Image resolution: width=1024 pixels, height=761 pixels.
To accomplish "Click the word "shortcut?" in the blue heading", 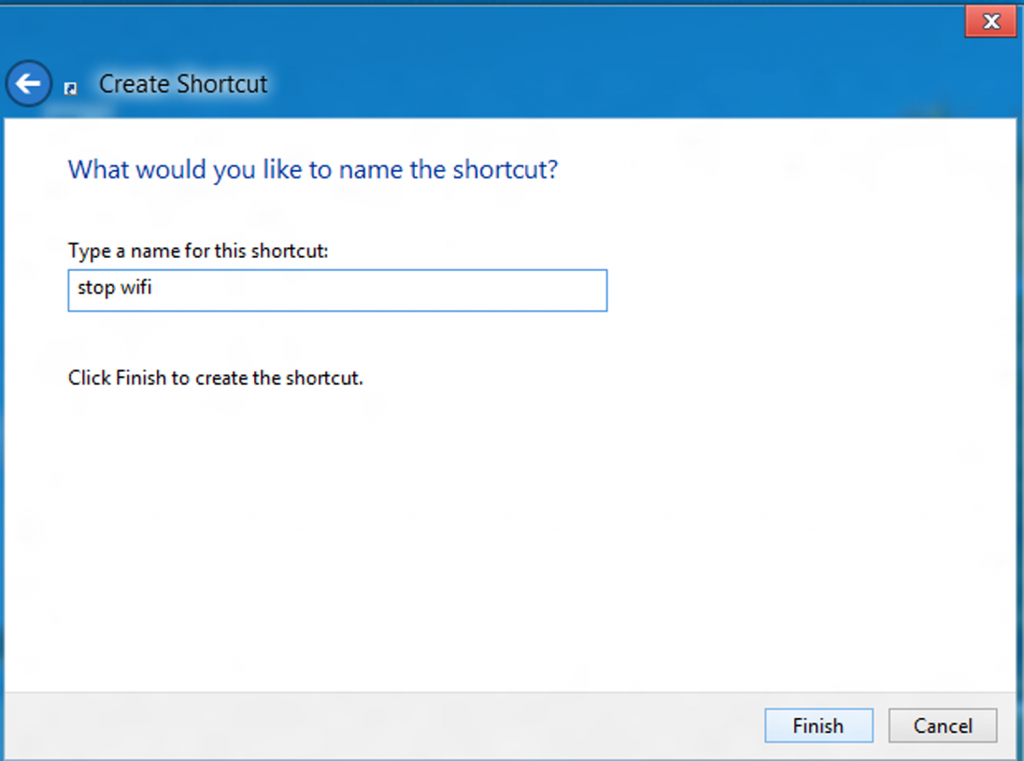I will [x=505, y=169].
